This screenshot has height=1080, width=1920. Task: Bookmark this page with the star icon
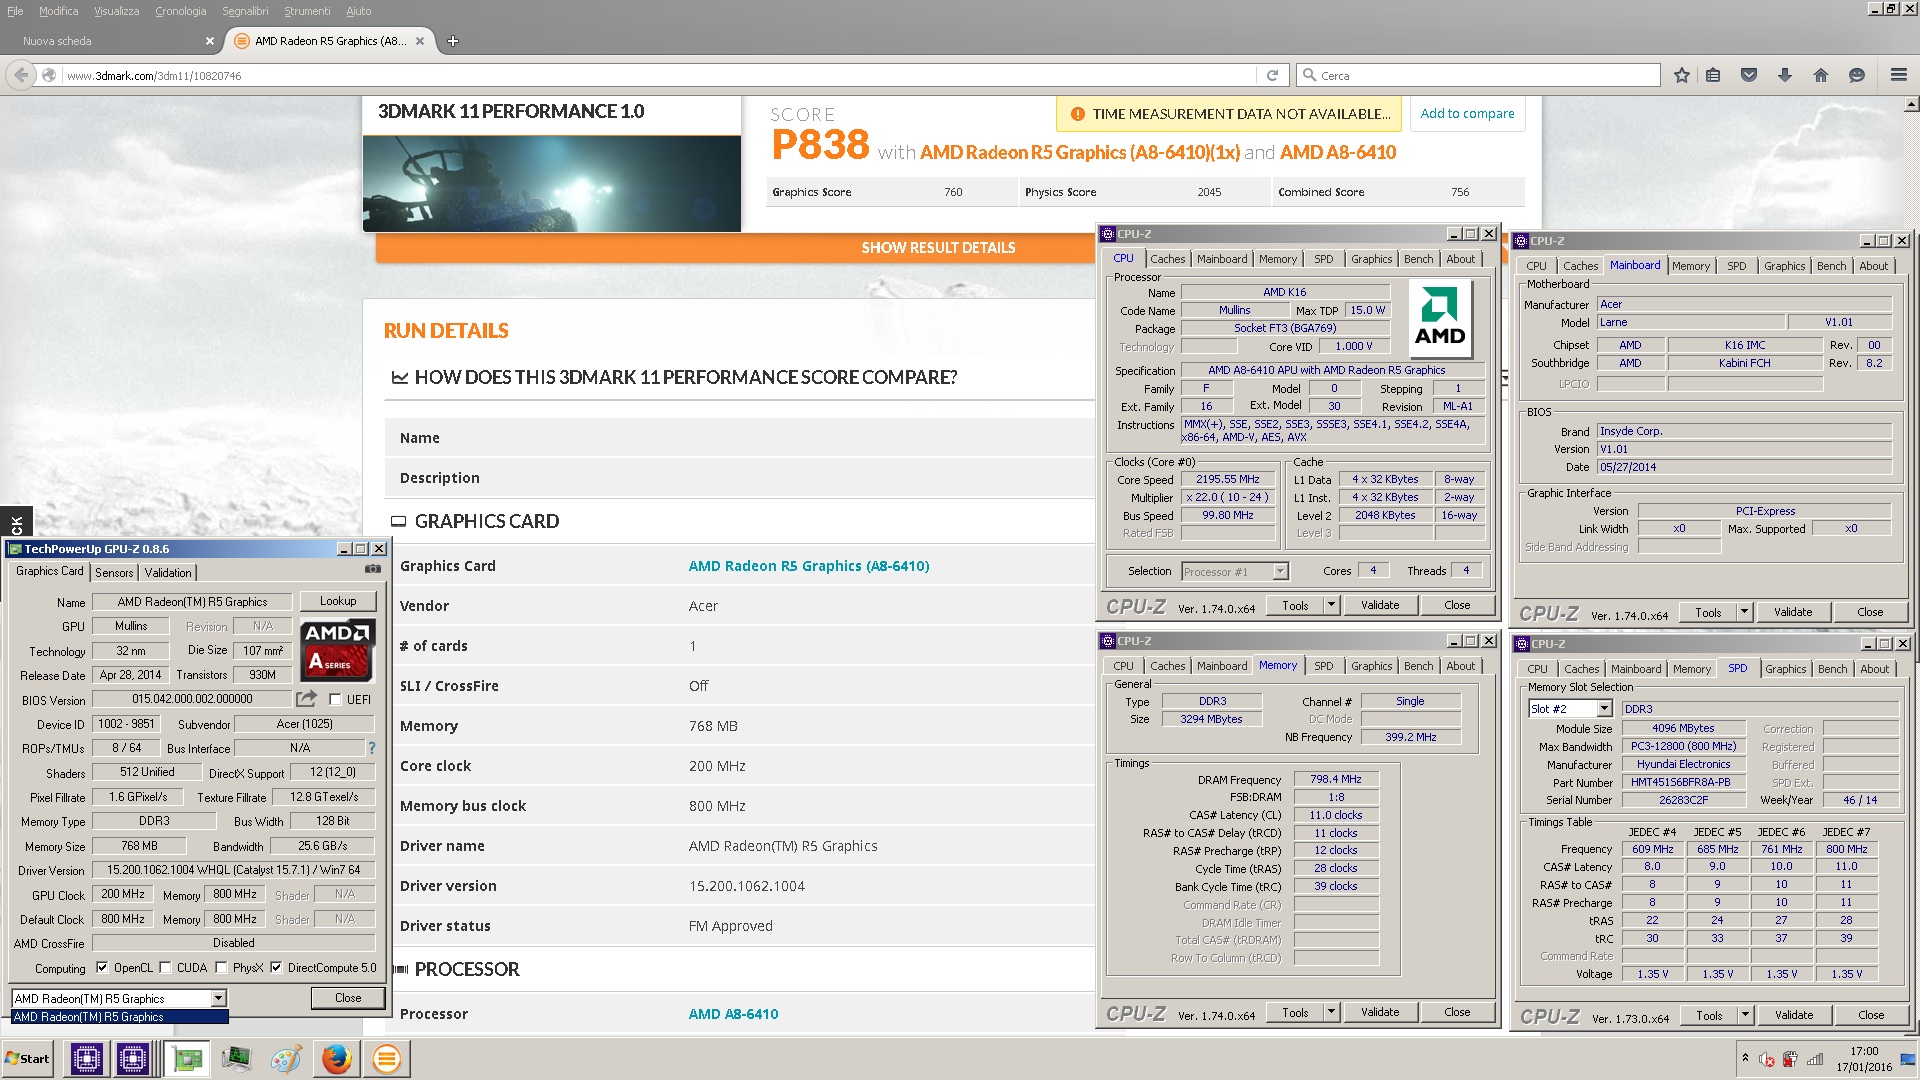(x=1682, y=75)
